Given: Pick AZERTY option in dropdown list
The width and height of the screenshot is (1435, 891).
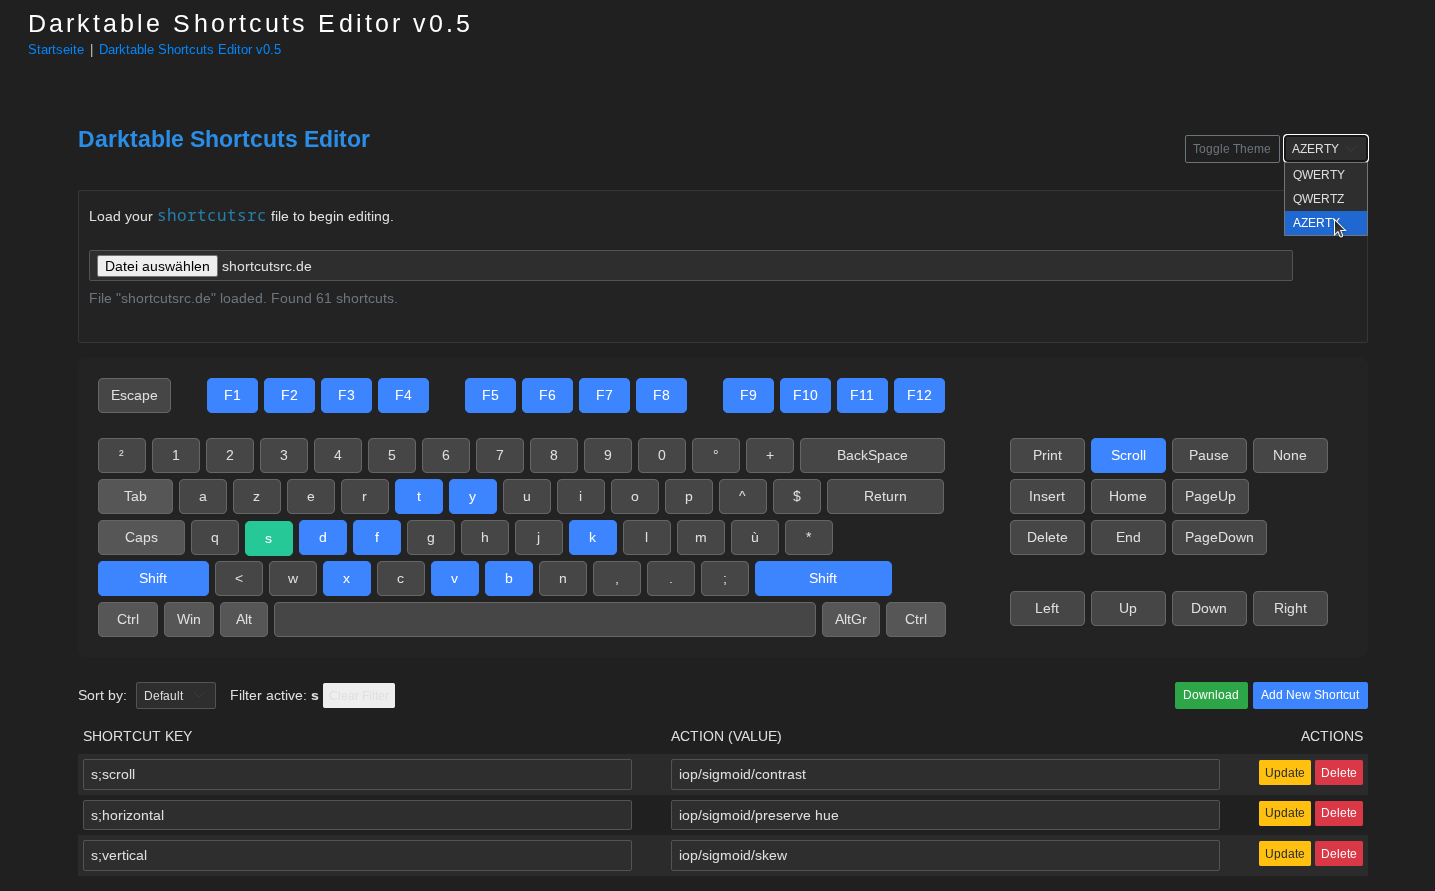Looking at the screenshot, I should [x=1312, y=223].
